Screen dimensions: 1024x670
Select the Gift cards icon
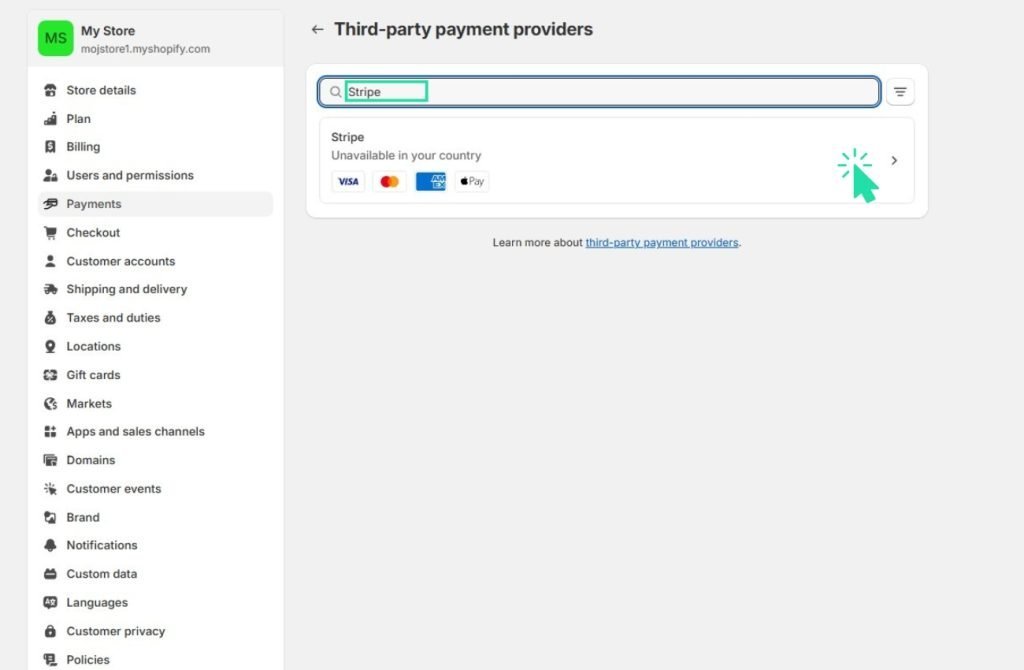click(x=50, y=375)
